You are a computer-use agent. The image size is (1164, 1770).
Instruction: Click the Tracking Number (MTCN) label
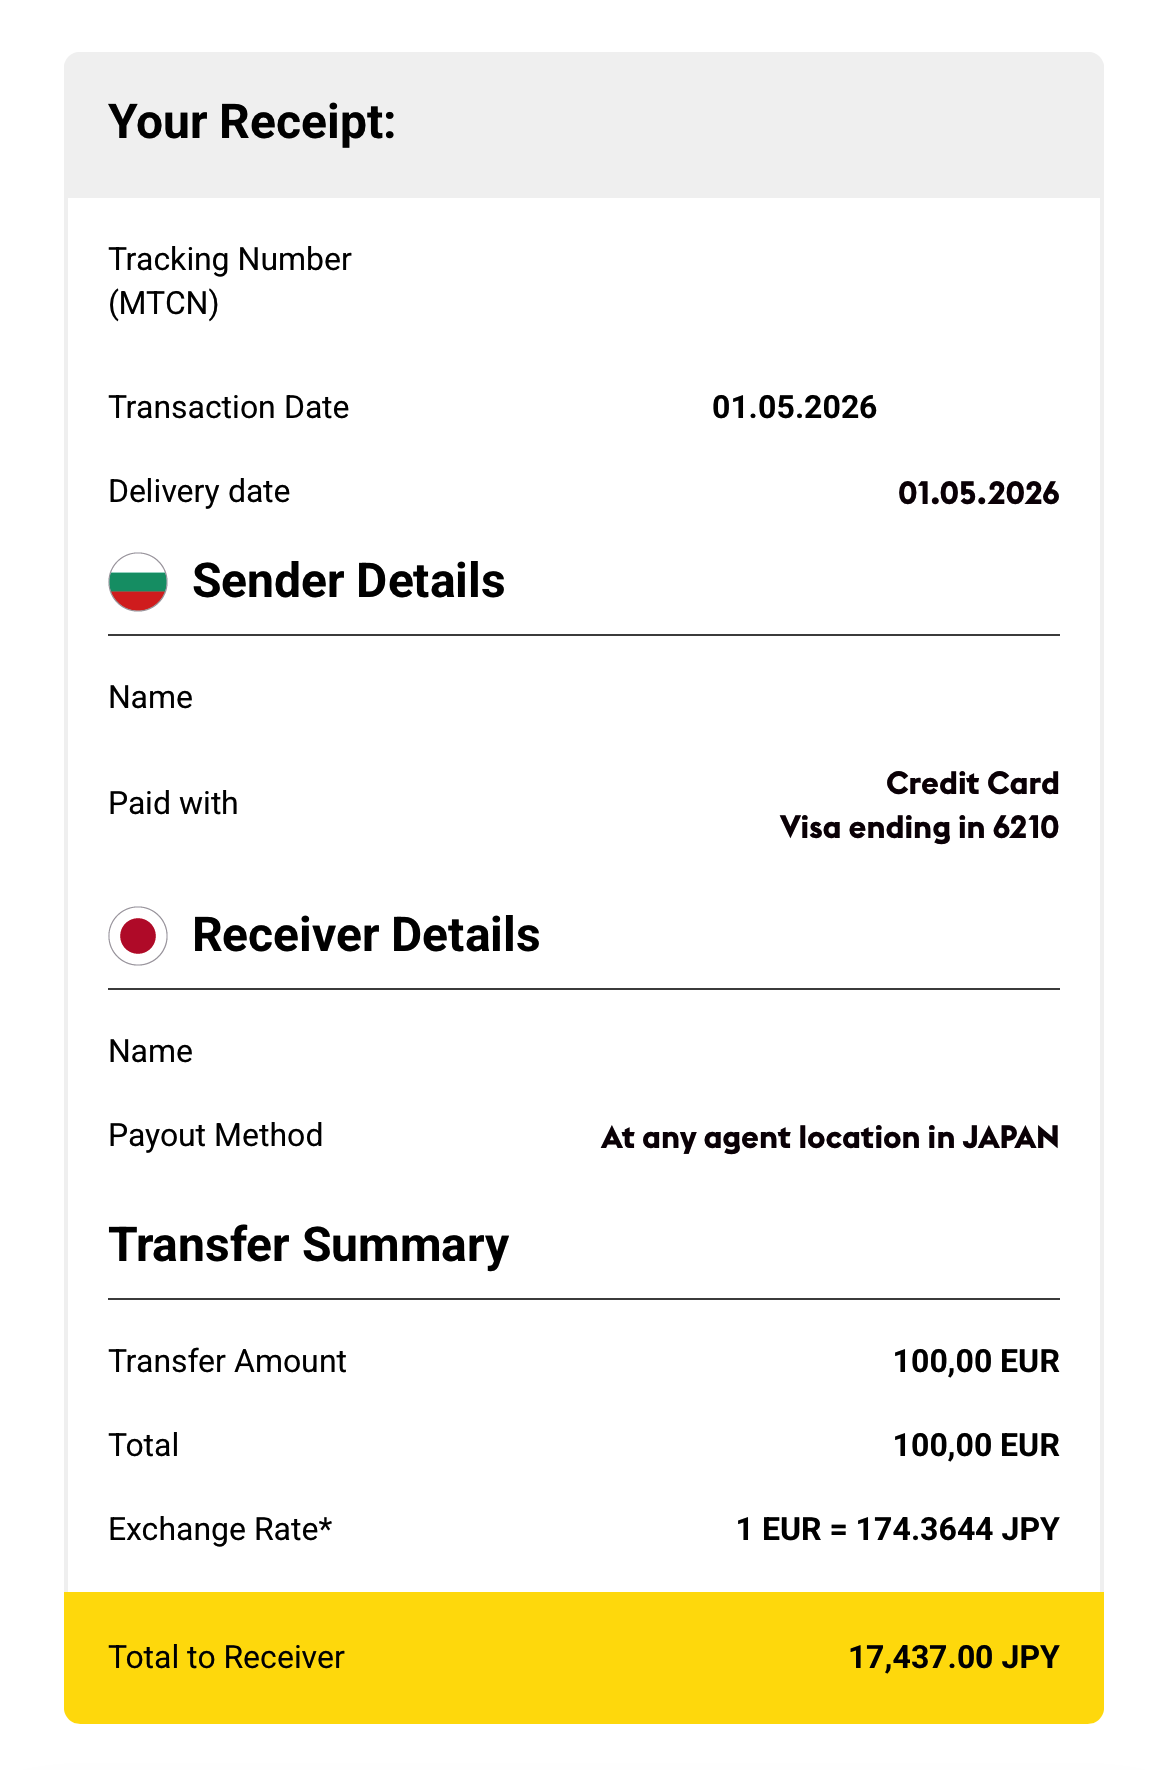point(230,281)
